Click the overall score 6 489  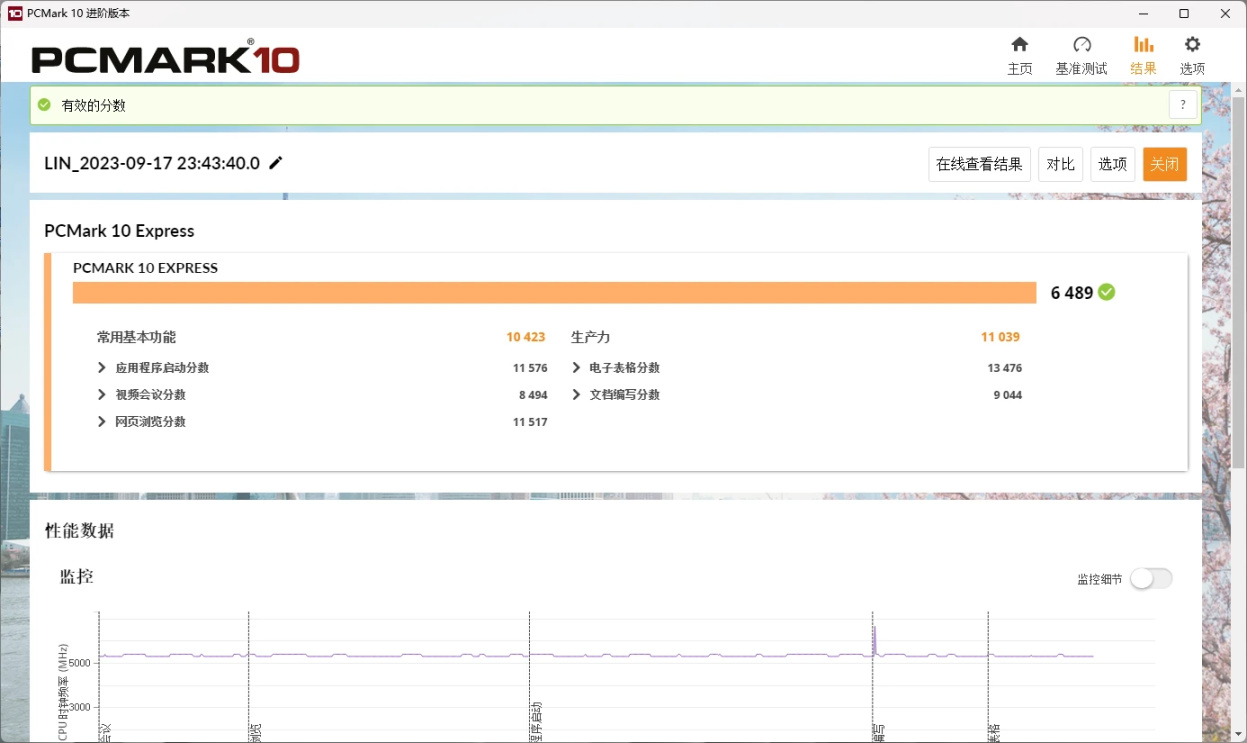[x=1071, y=293]
